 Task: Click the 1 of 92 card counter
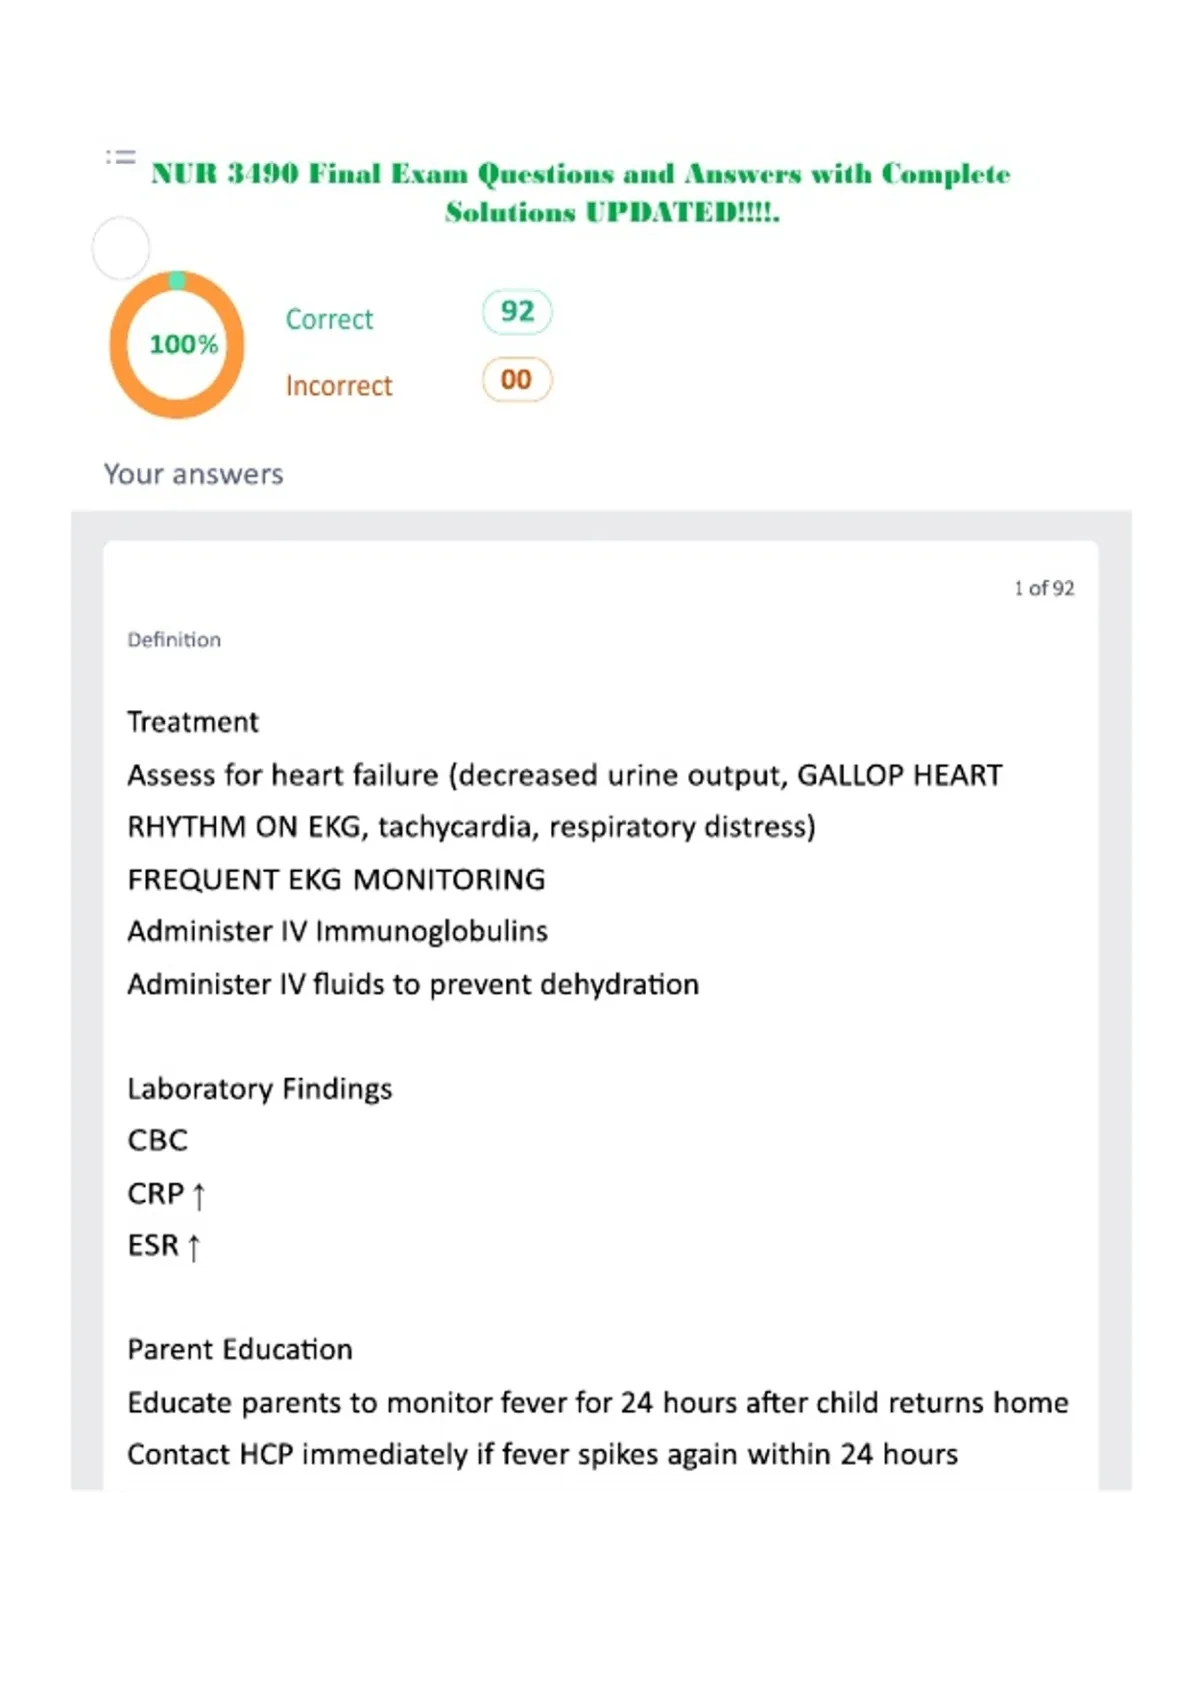click(x=1044, y=588)
